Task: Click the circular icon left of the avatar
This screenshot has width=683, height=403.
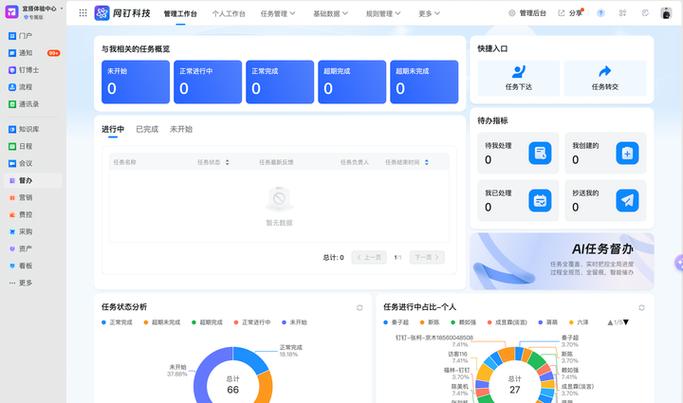Action: (x=645, y=13)
